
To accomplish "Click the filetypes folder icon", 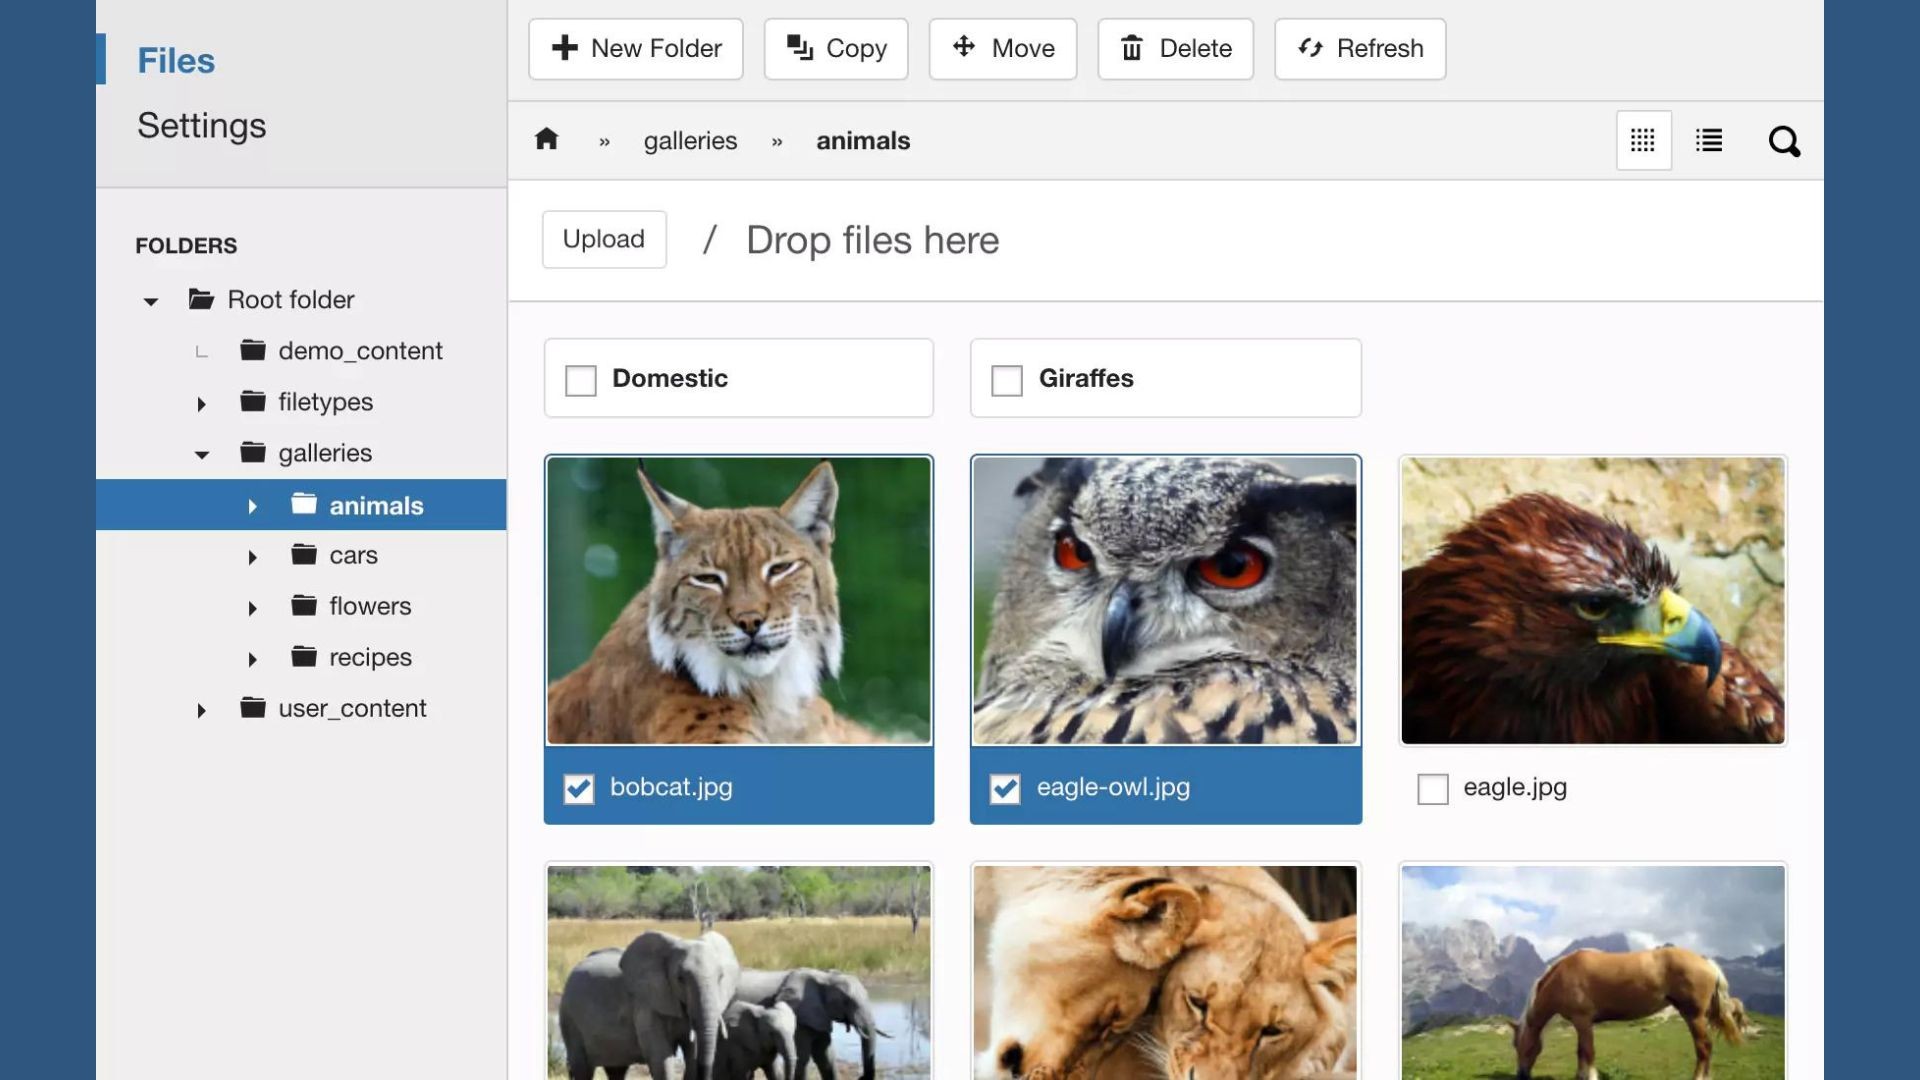I will (x=253, y=400).
